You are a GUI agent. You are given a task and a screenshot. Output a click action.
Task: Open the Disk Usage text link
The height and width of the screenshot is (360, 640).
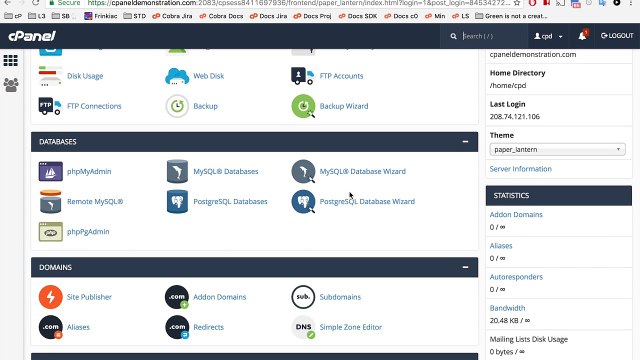point(85,76)
